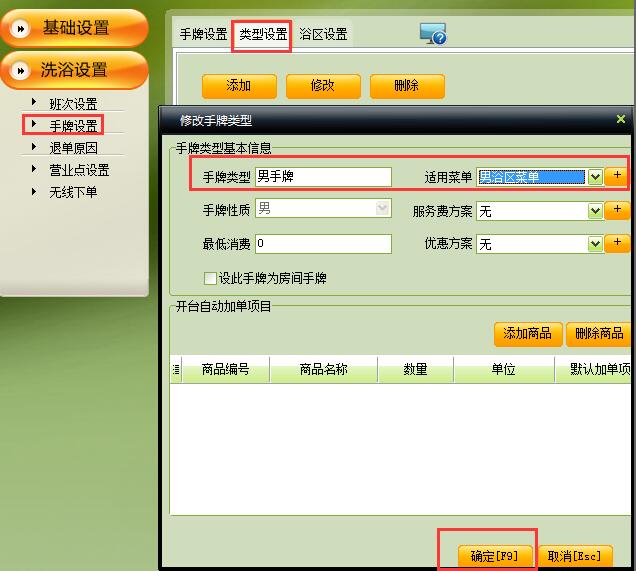Click plus button next to 优惠方案
This screenshot has width=636, height=571.
pos(617,243)
